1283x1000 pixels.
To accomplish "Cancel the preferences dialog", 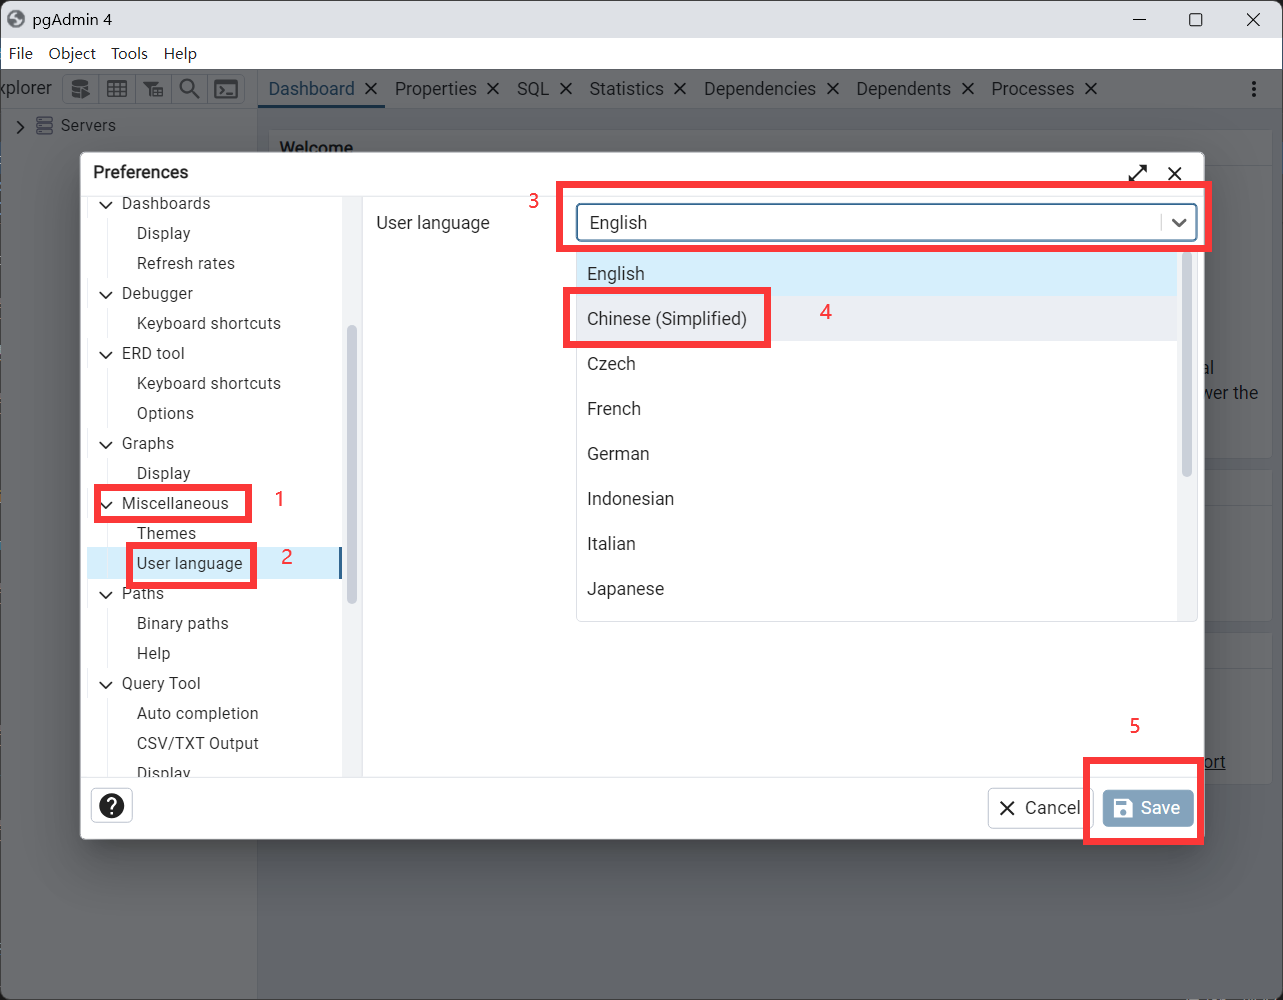I will click(1039, 808).
